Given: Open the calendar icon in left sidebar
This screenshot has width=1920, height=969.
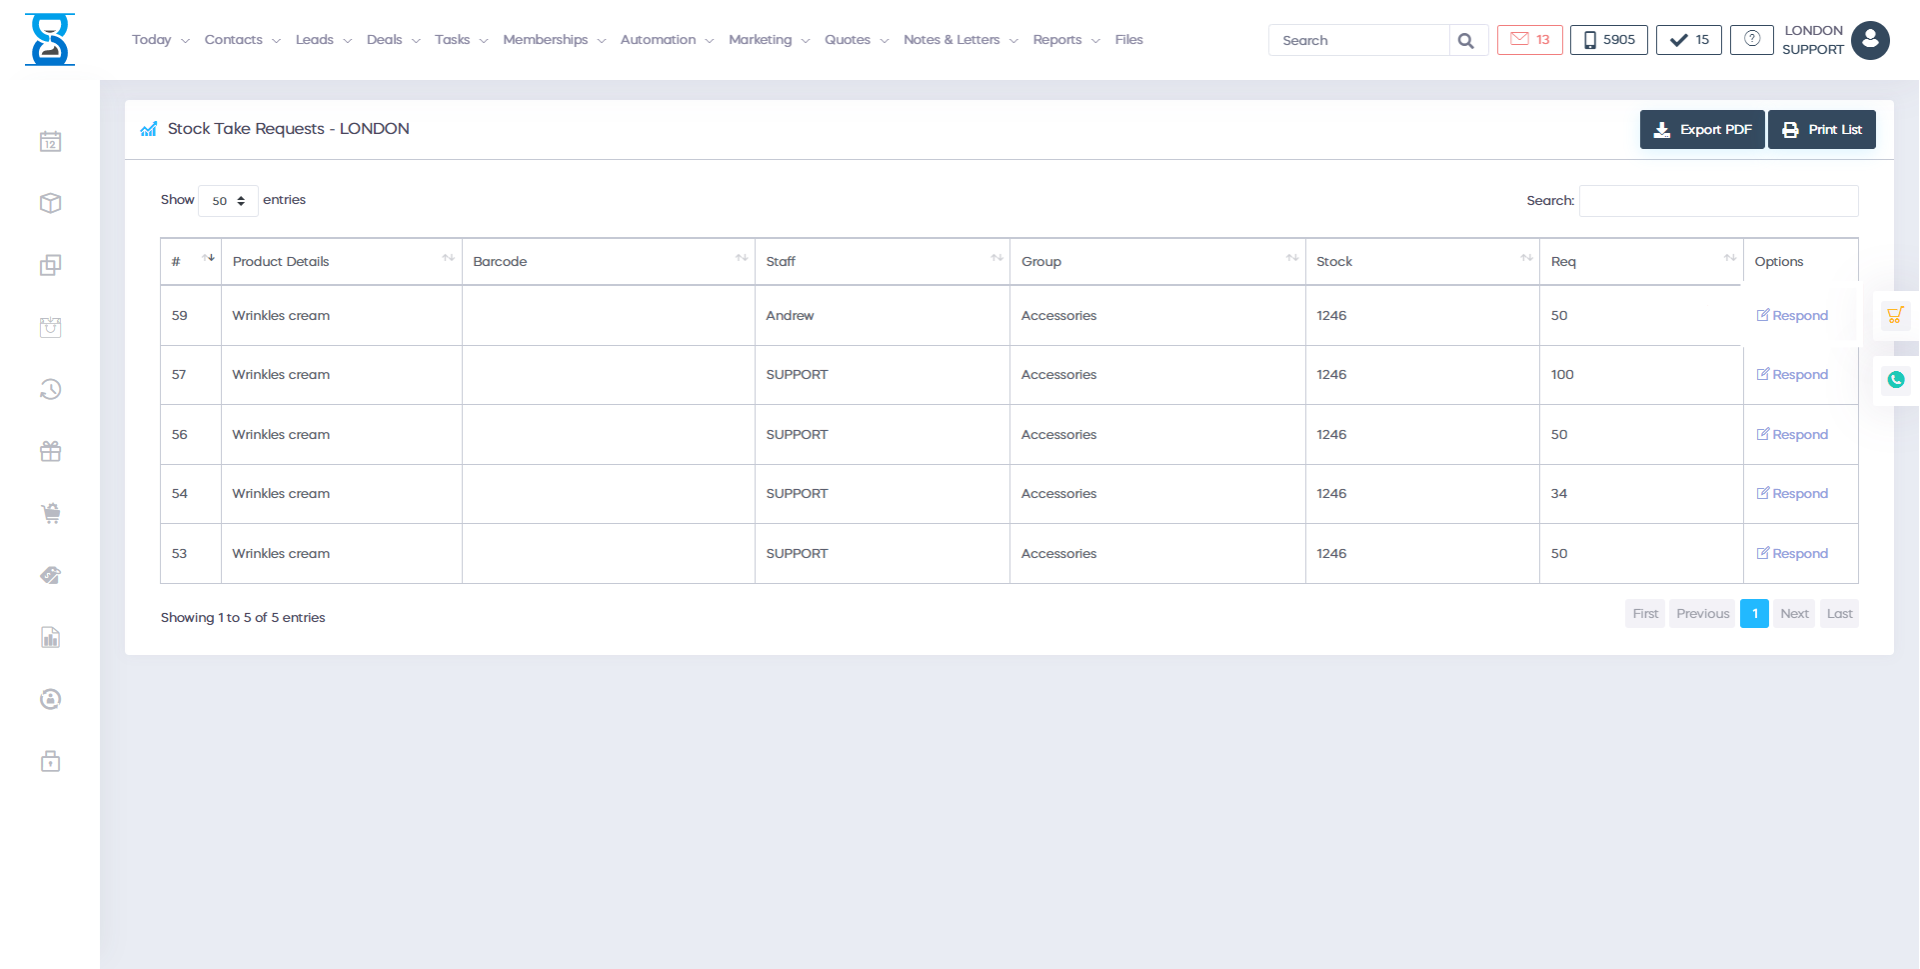Looking at the screenshot, I should coord(50,142).
